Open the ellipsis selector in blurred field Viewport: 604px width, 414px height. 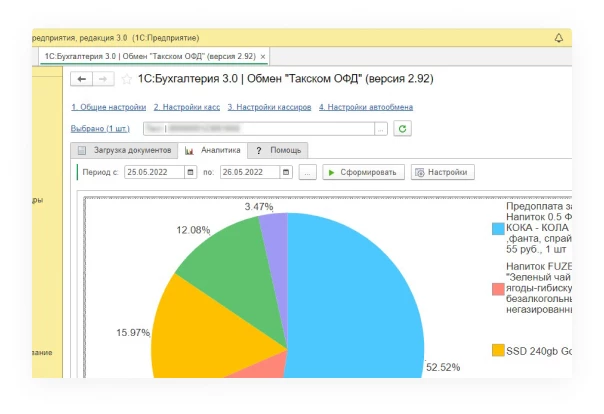381,128
